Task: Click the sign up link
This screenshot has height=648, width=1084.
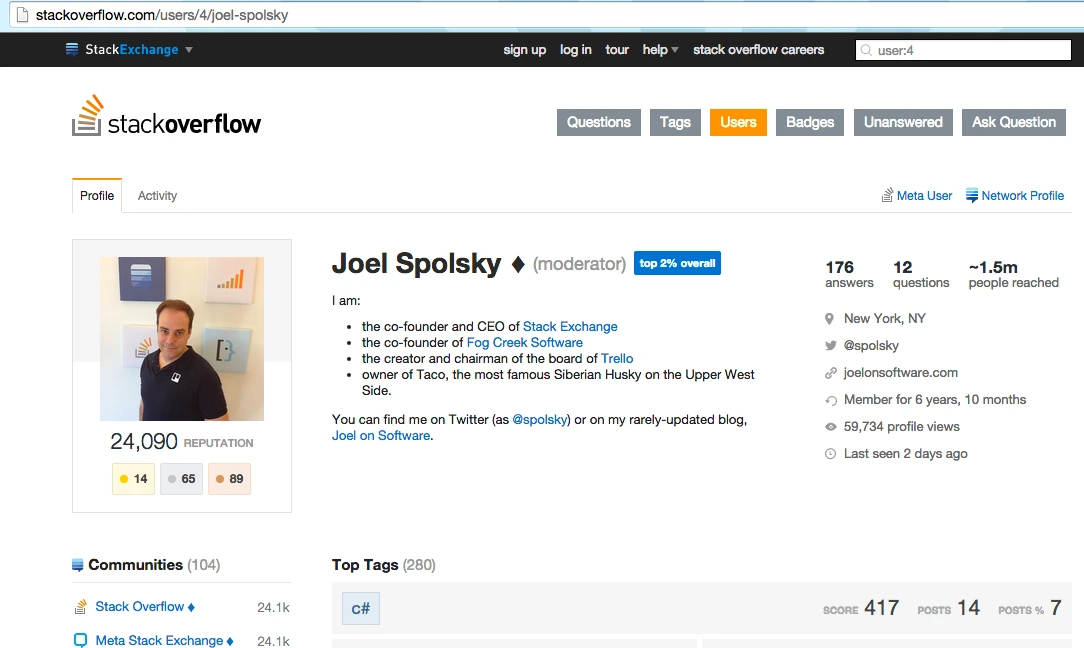Action: [x=524, y=50]
